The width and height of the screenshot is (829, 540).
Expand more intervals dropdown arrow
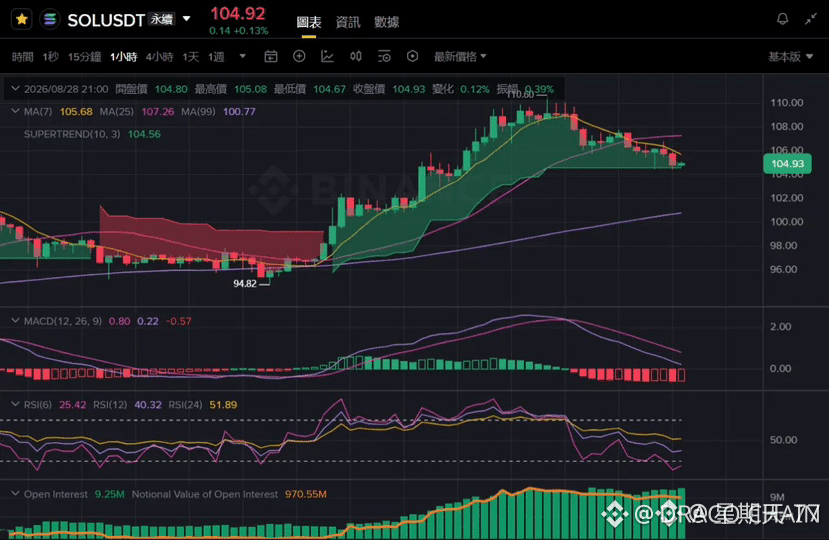[x=243, y=56]
